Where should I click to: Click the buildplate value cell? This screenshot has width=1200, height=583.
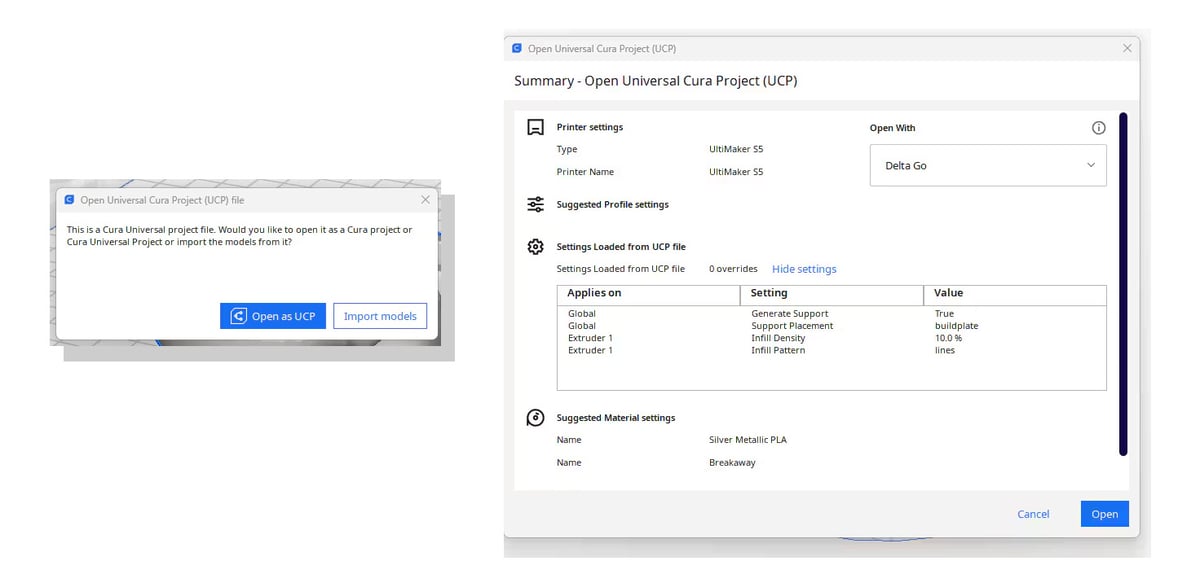[956, 326]
